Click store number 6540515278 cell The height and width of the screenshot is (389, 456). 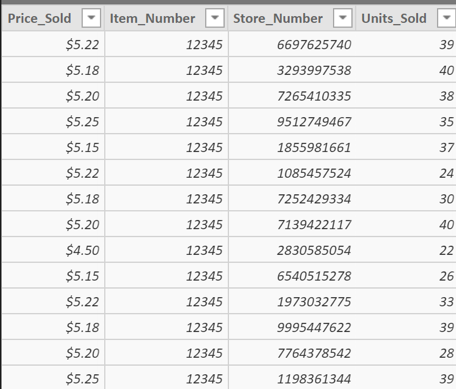point(292,276)
